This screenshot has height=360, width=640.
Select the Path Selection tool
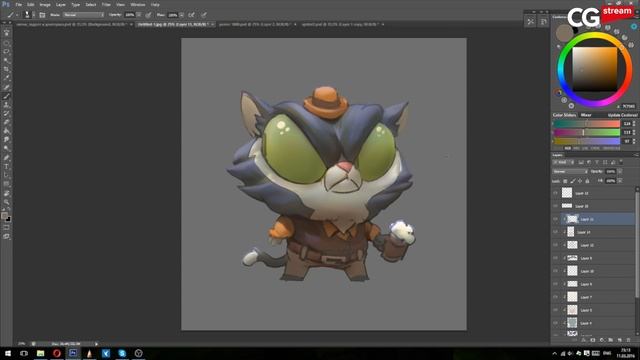coord(6,175)
